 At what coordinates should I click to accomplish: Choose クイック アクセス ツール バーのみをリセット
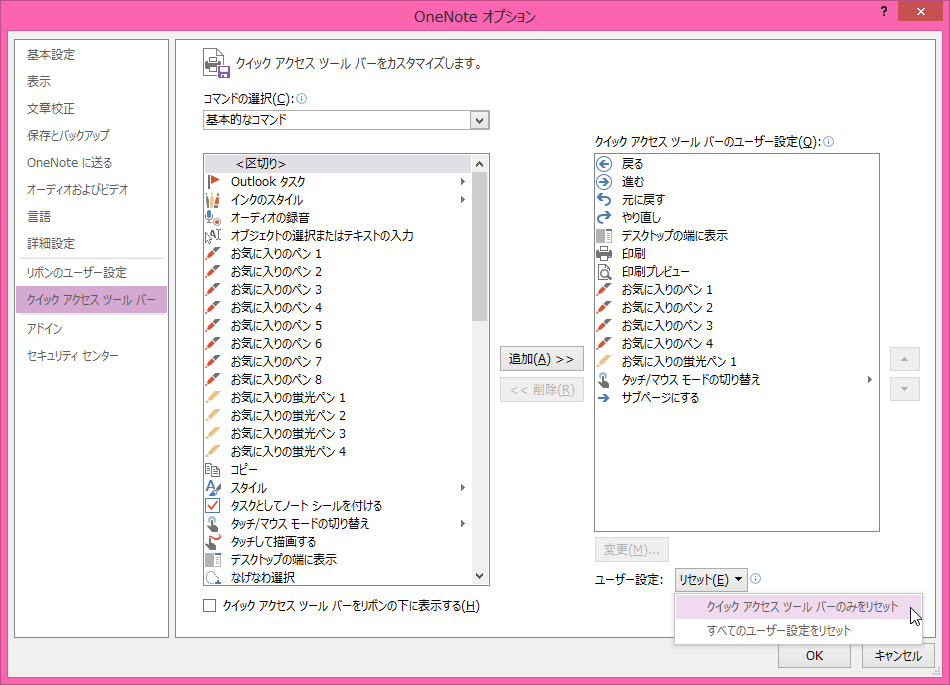(x=798, y=607)
